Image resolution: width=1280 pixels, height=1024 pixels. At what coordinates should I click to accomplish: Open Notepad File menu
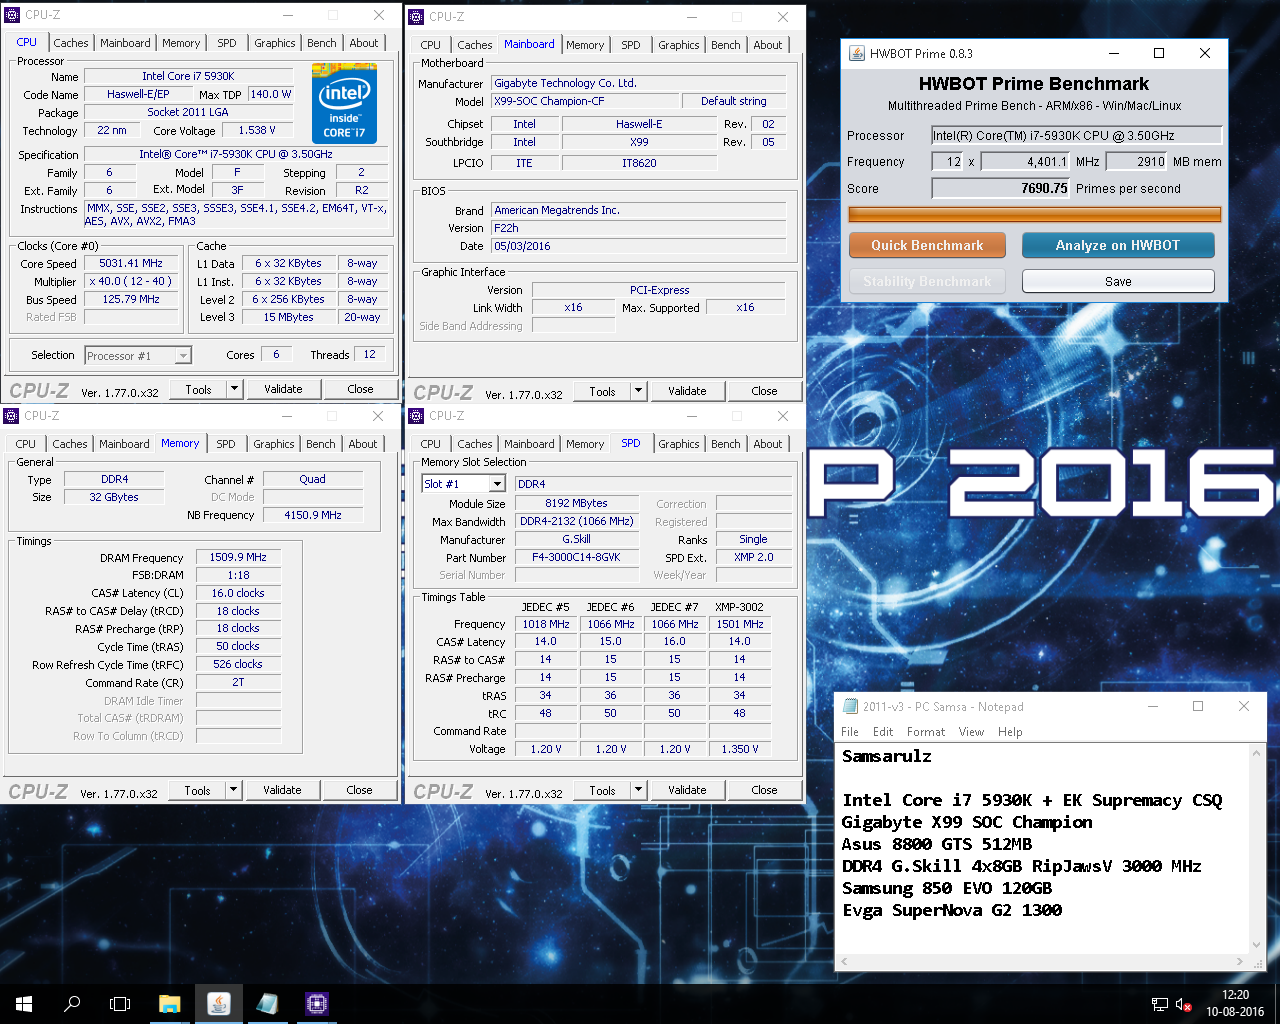(x=850, y=732)
